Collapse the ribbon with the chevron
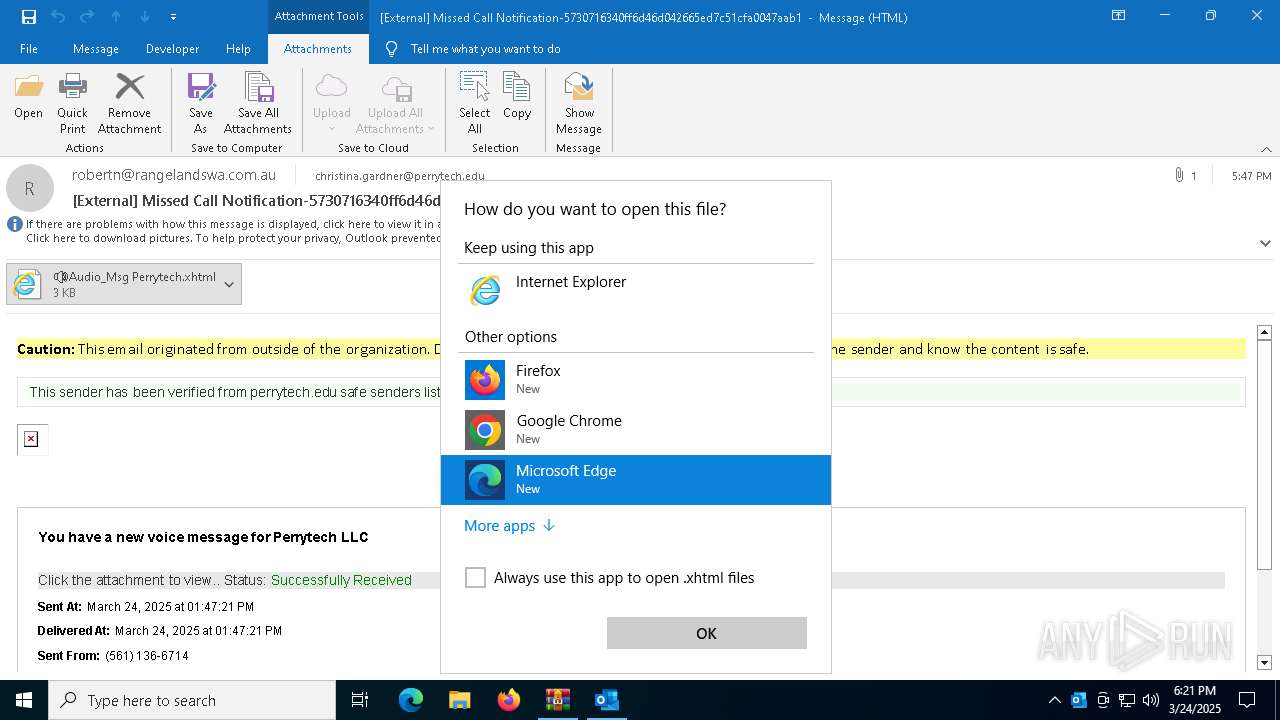This screenshot has height=720, width=1280. pyautogui.click(x=1266, y=149)
